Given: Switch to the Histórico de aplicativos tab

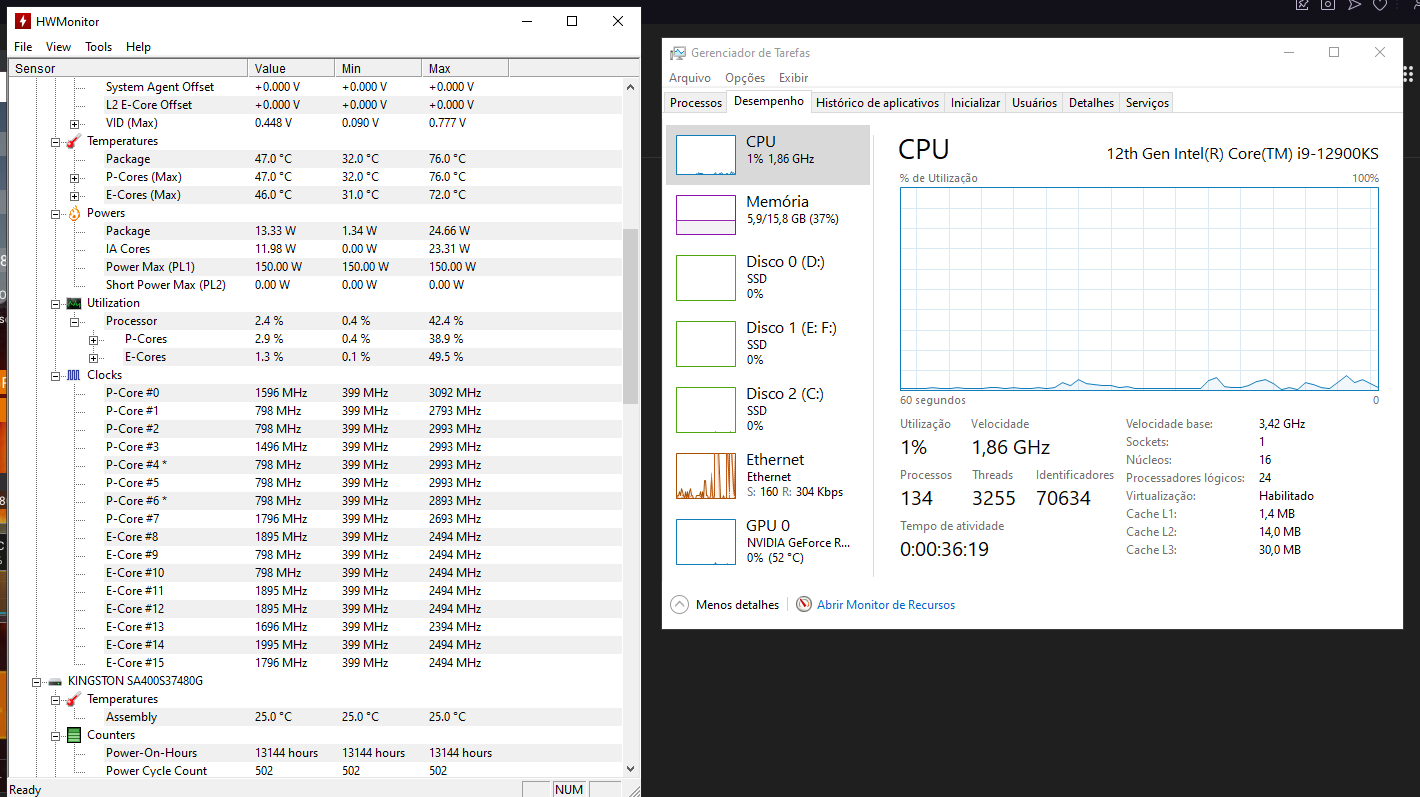Looking at the screenshot, I should pos(877,103).
